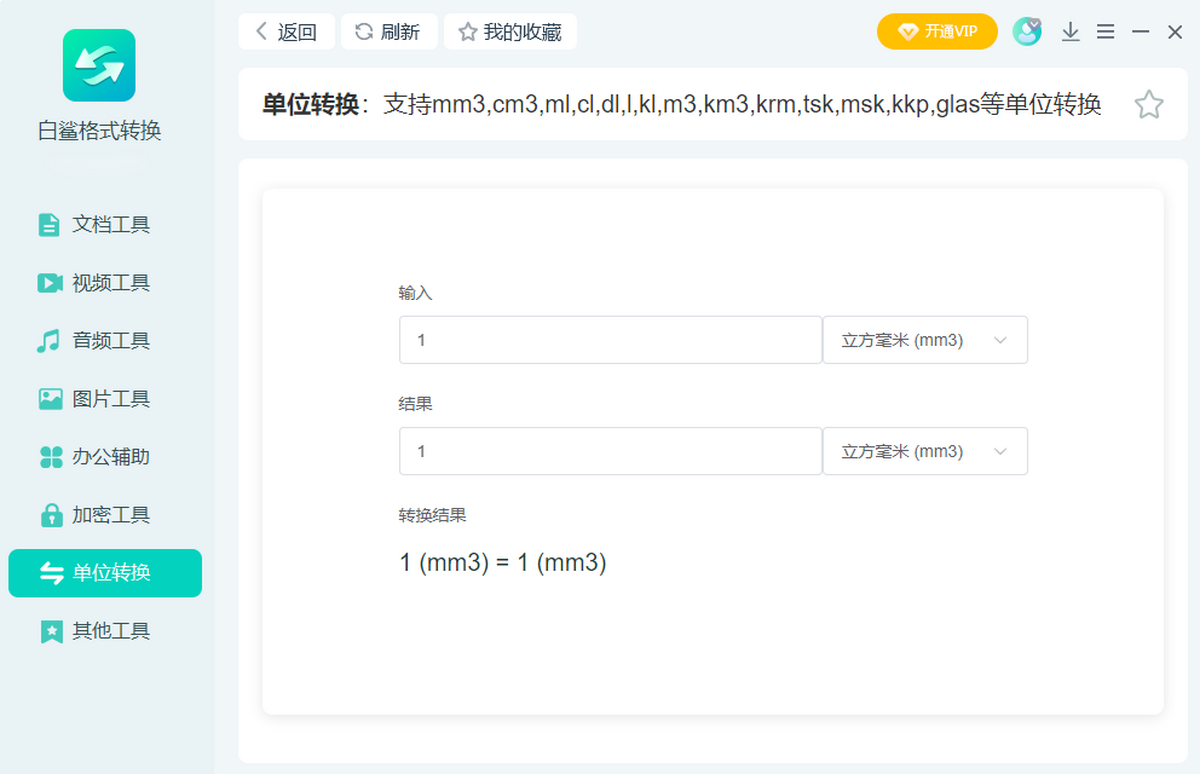This screenshot has width=1200, height=774.
Task: Click the 输入 value text field
Action: (x=610, y=340)
